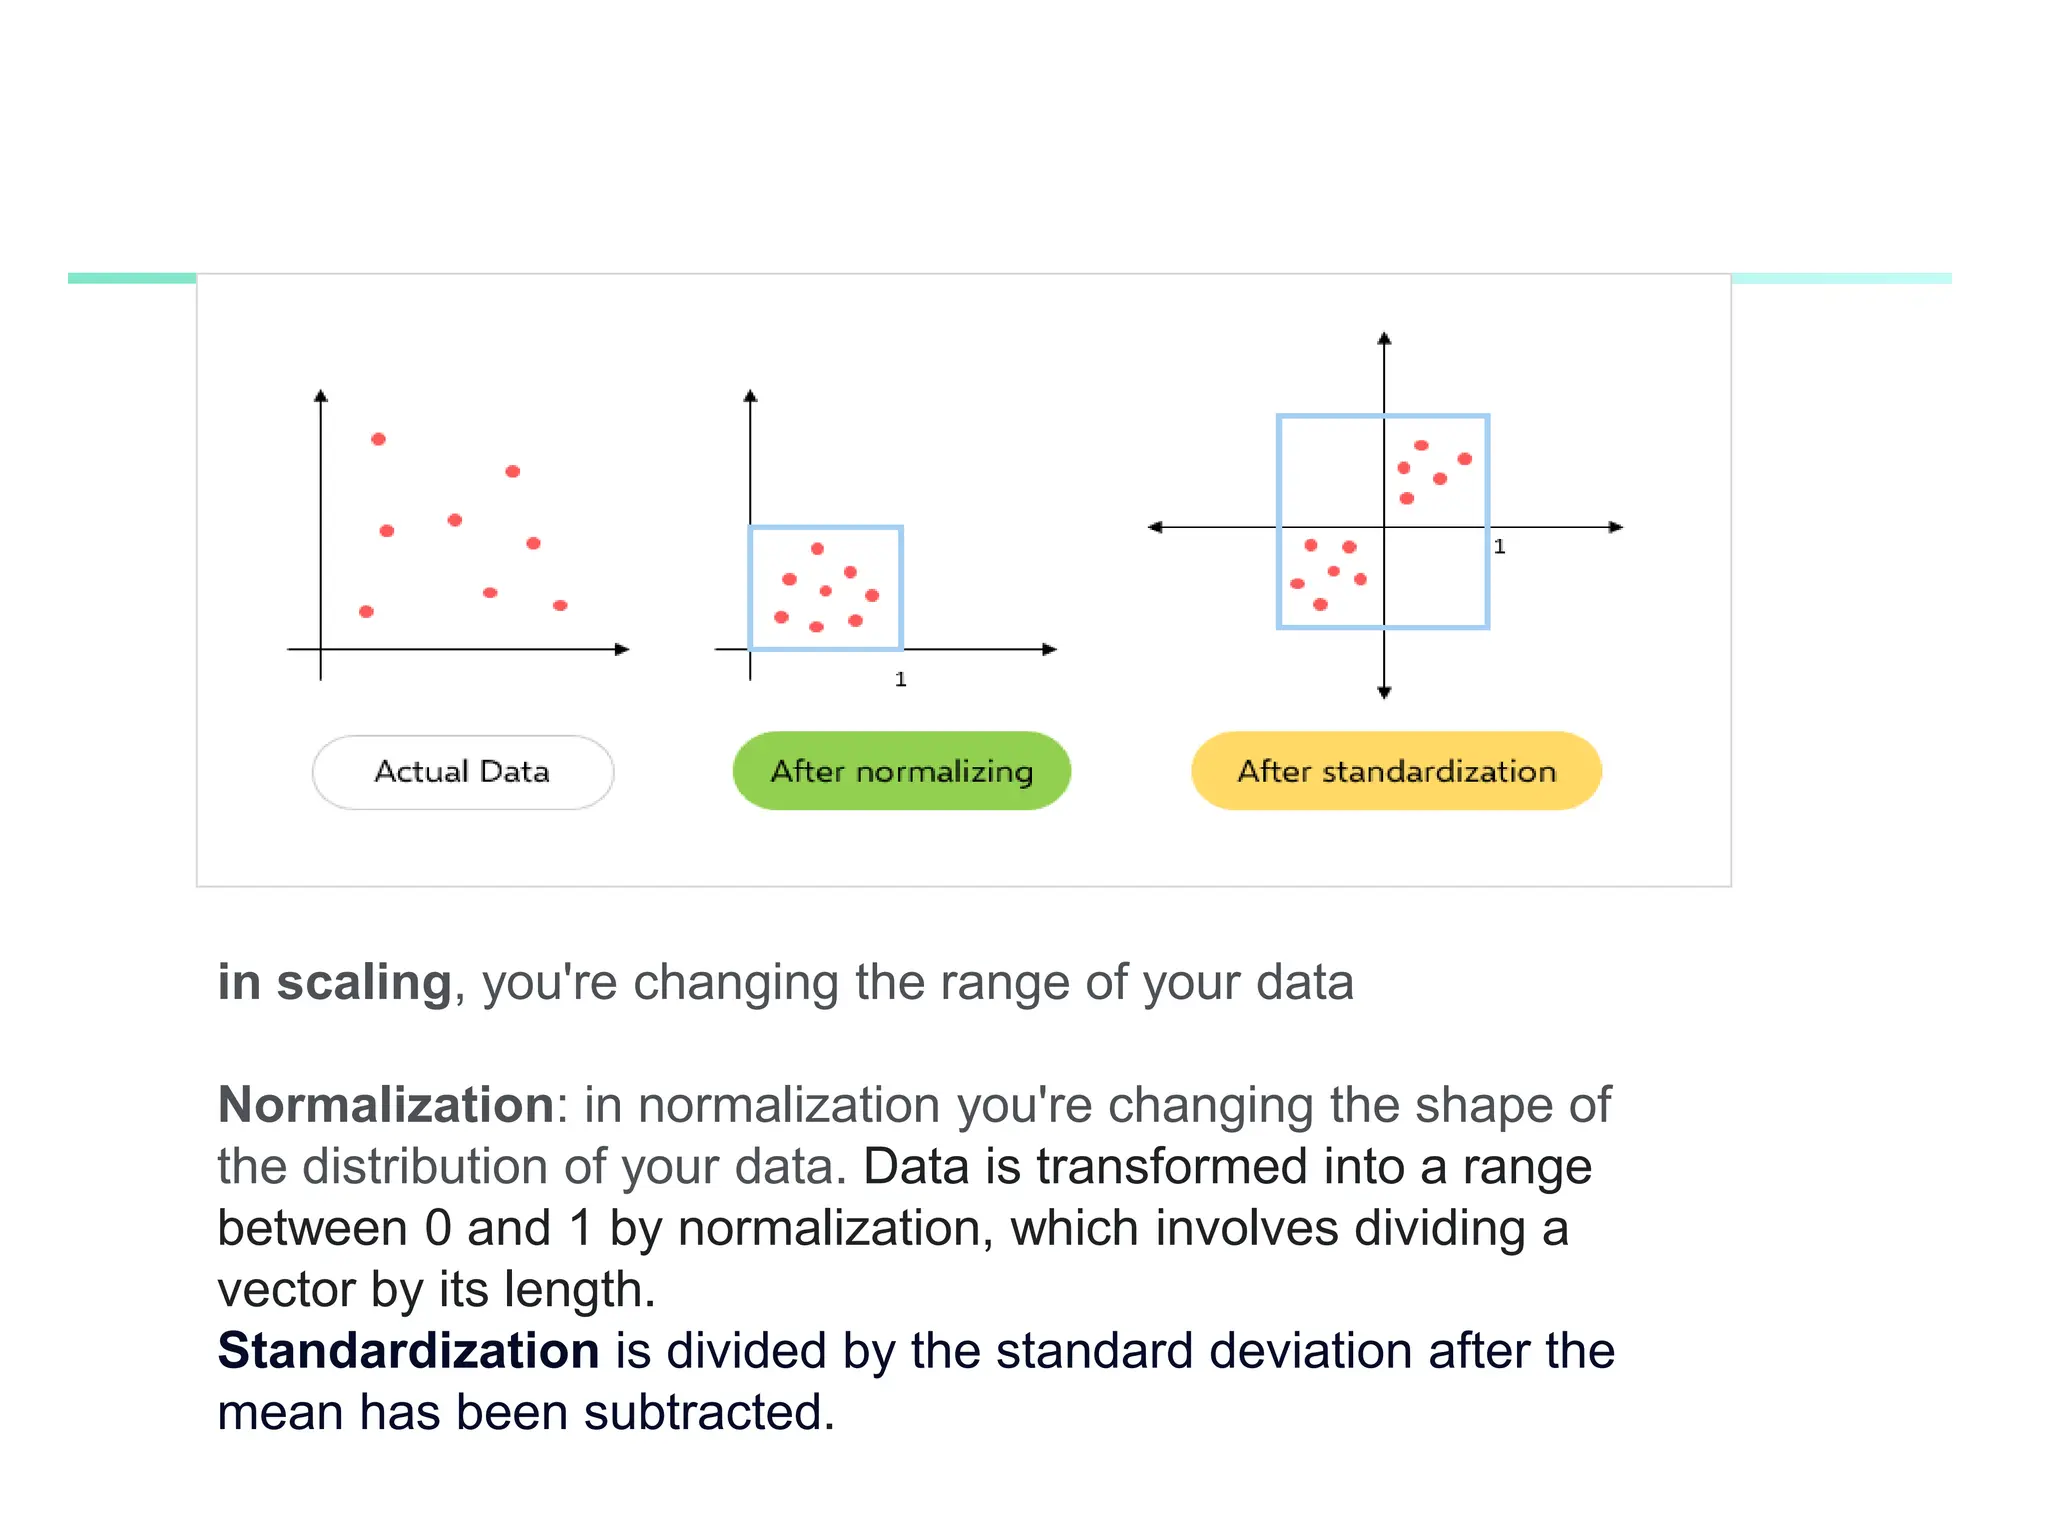The height and width of the screenshot is (1536, 2048).
Task: Click the text "mean has been subtracted."
Action: (x=526, y=1413)
